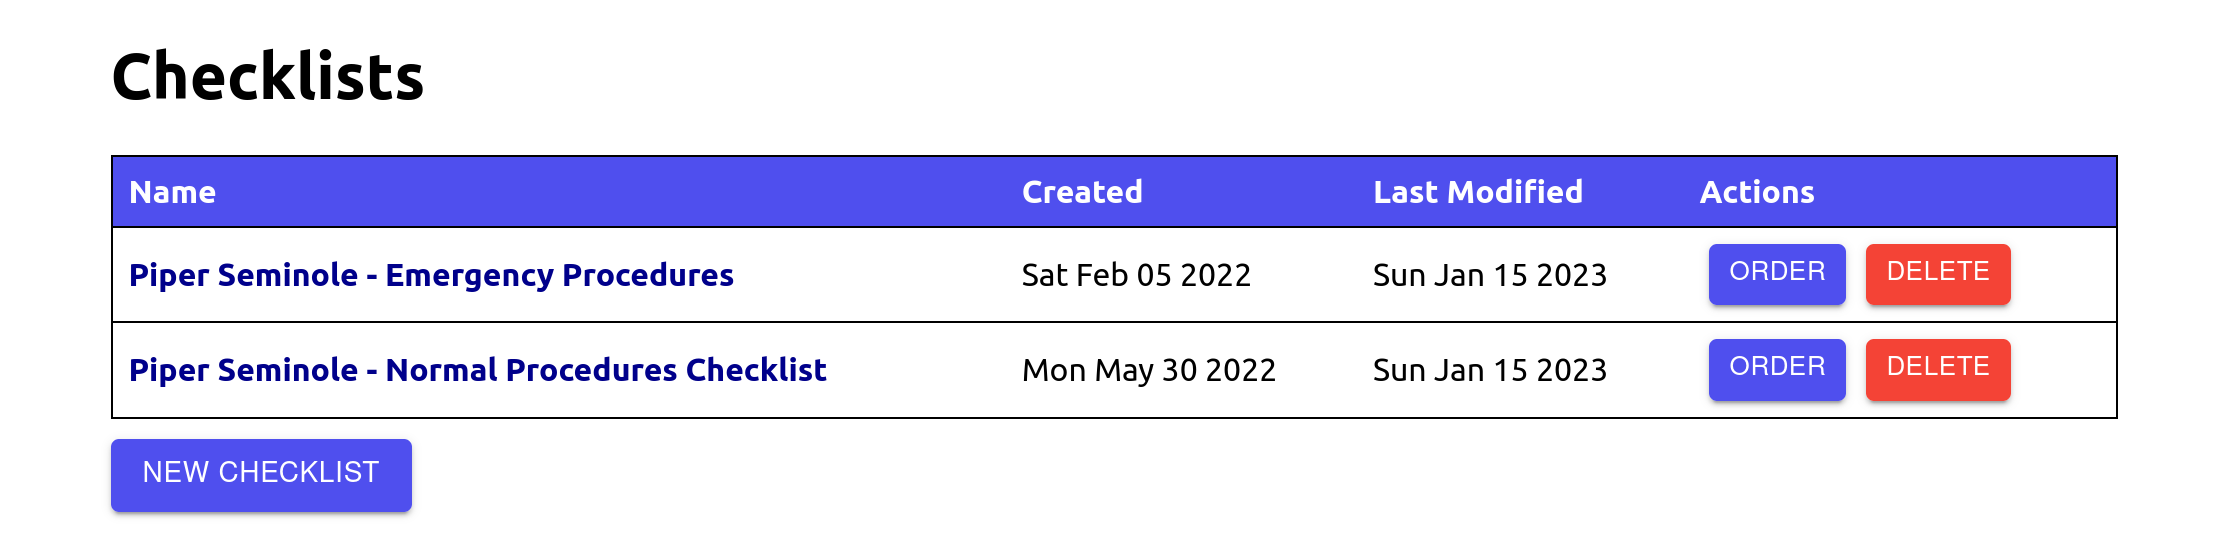Click Normal Procedures' last modified date
The image size is (2225, 559).
1489,370
